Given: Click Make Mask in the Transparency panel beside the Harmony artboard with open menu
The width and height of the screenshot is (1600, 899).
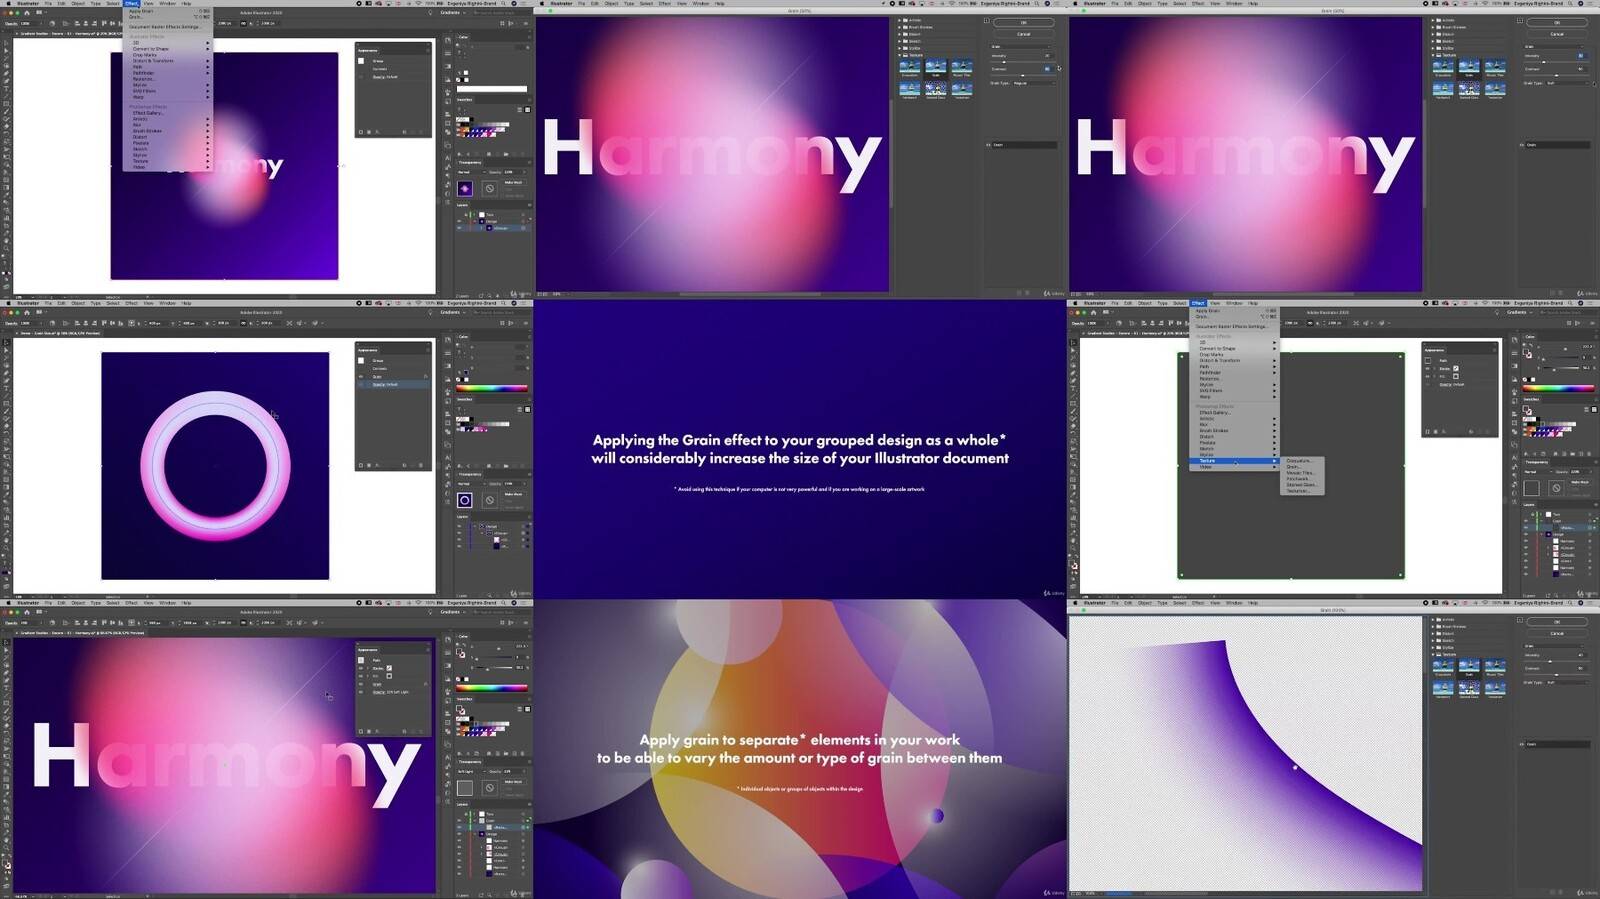Looking at the screenshot, I should (x=515, y=182).
